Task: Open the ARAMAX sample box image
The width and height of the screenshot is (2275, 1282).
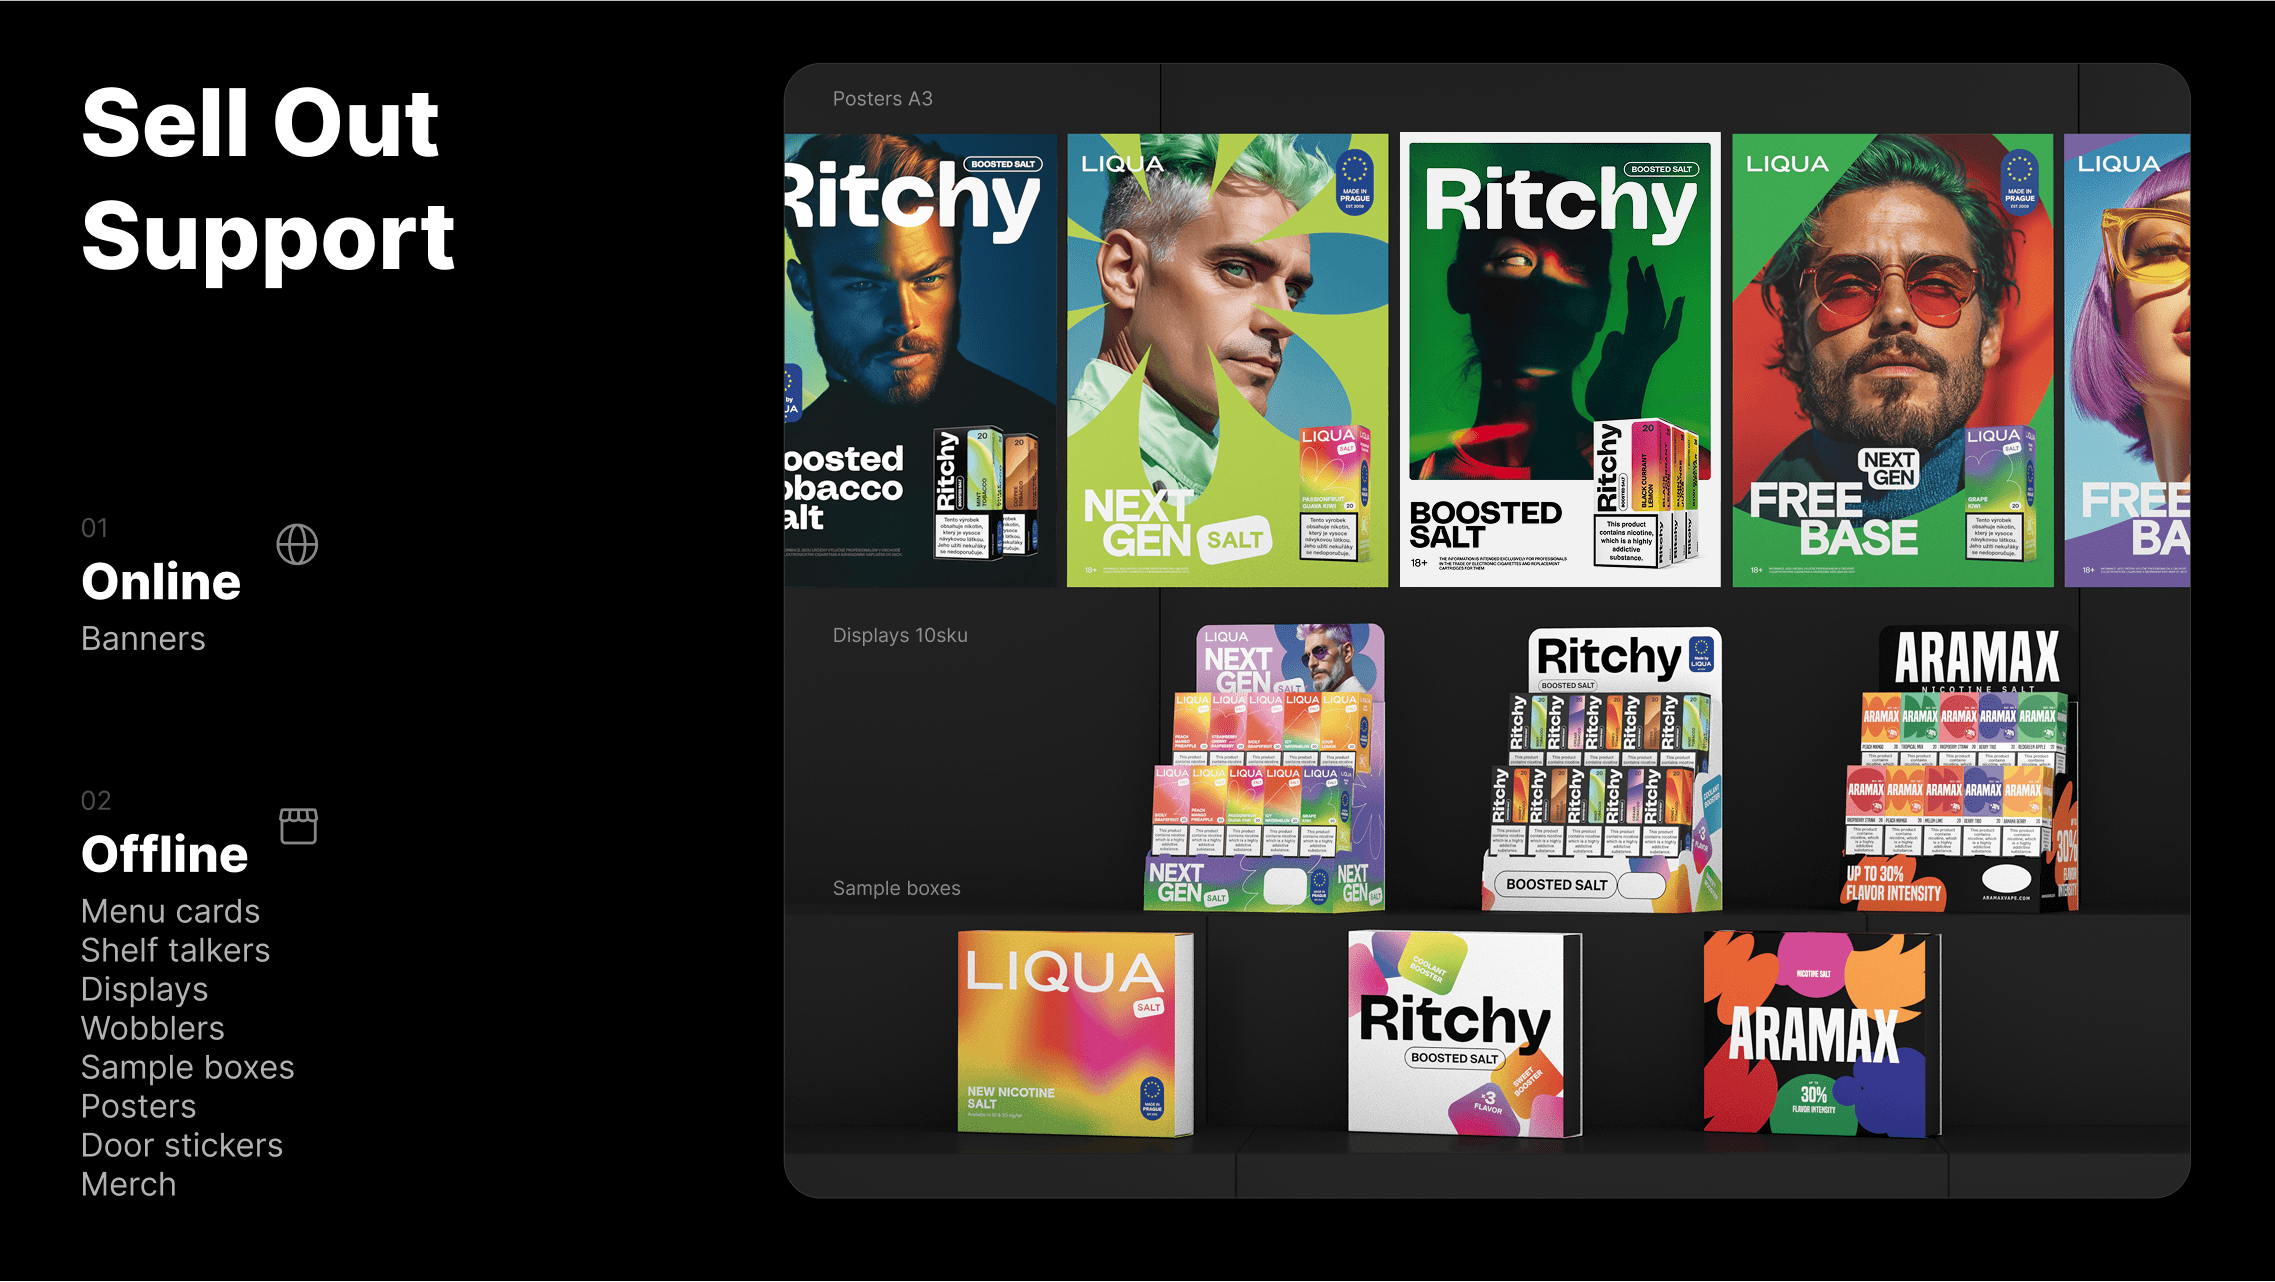Action: point(1820,1035)
